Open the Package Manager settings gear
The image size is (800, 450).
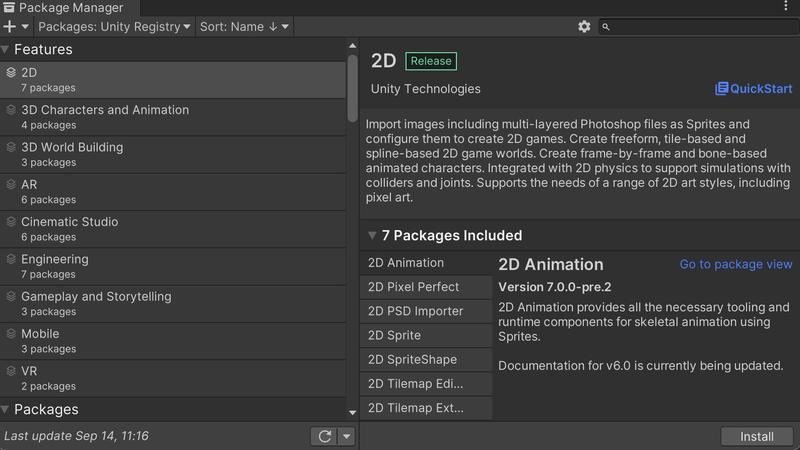[x=584, y=27]
